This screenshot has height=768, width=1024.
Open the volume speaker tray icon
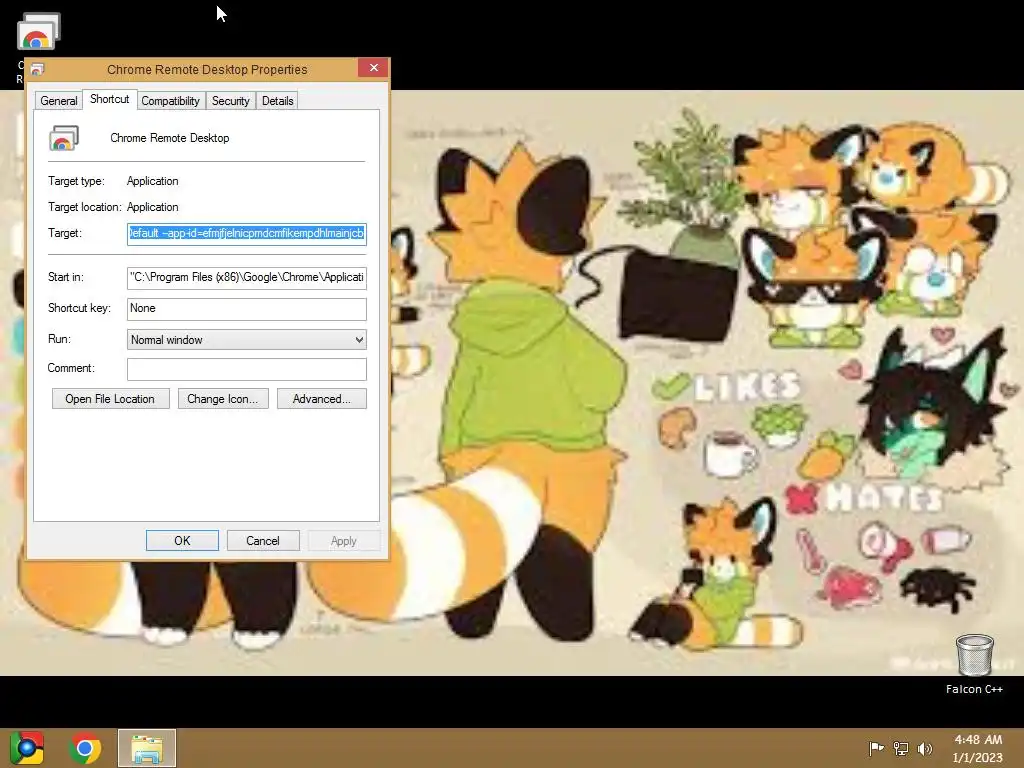tap(925, 748)
